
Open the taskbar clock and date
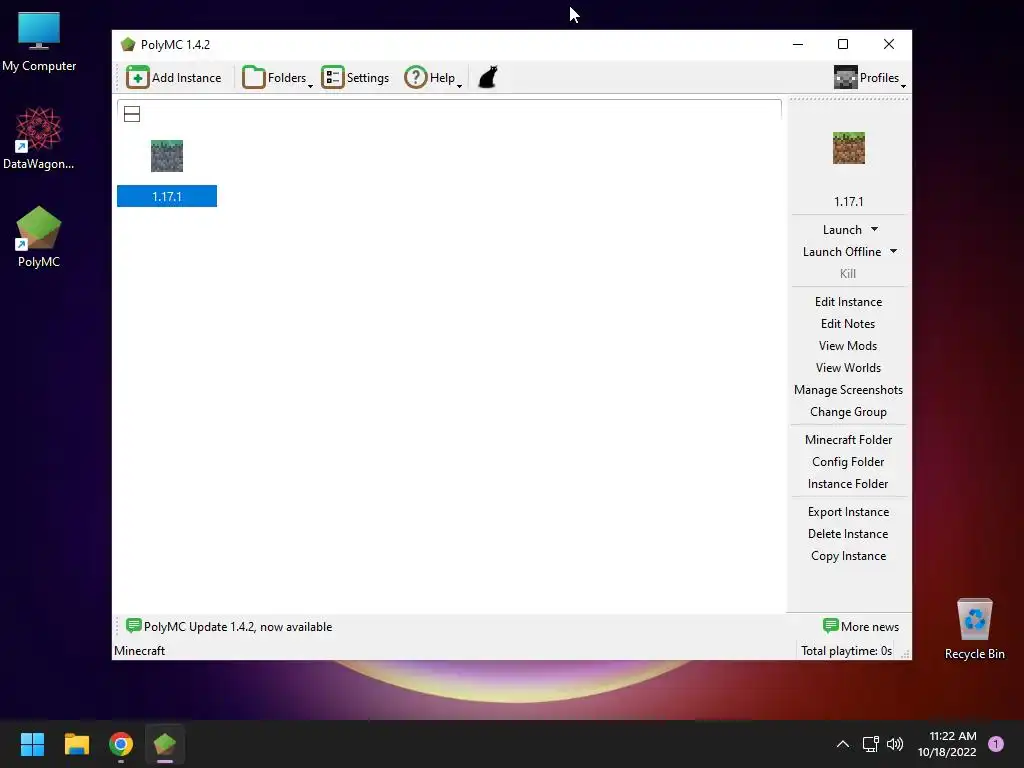click(x=947, y=744)
